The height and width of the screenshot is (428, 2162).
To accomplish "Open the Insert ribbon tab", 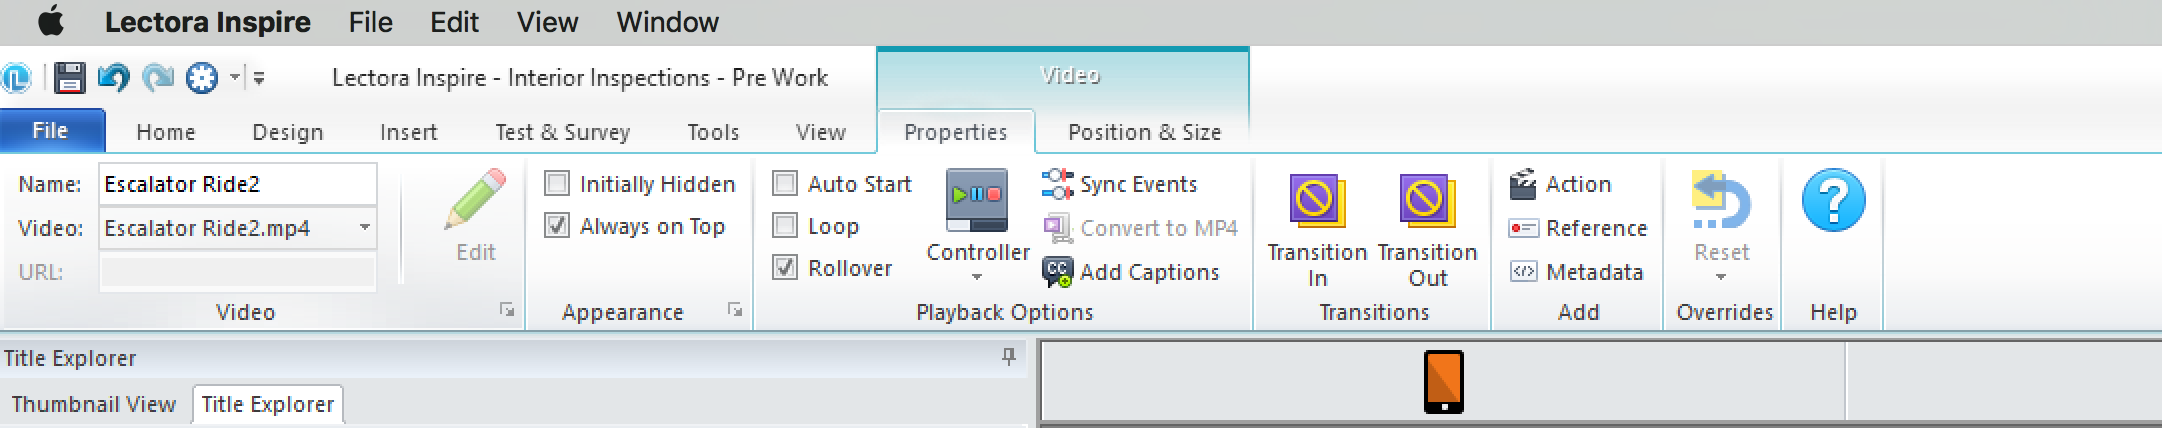I will pyautogui.click(x=408, y=132).
